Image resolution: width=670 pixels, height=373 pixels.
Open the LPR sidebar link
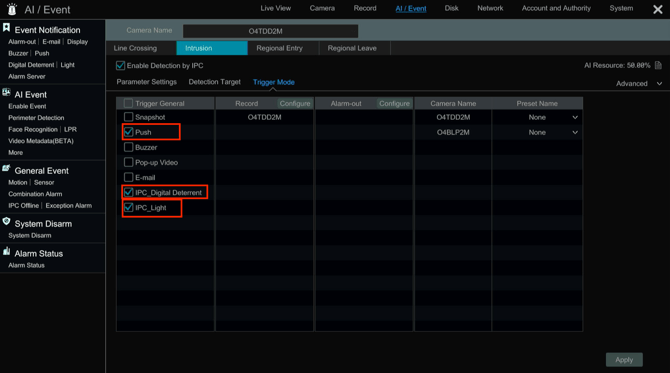pos(71,129)
